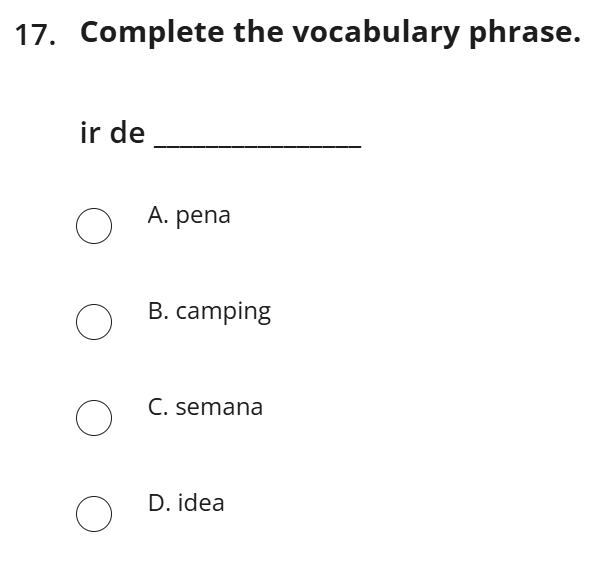The width and height of the screenshot is (610, 561).
Task: Mark the semana radio button
Action: [x=94, y=419]
